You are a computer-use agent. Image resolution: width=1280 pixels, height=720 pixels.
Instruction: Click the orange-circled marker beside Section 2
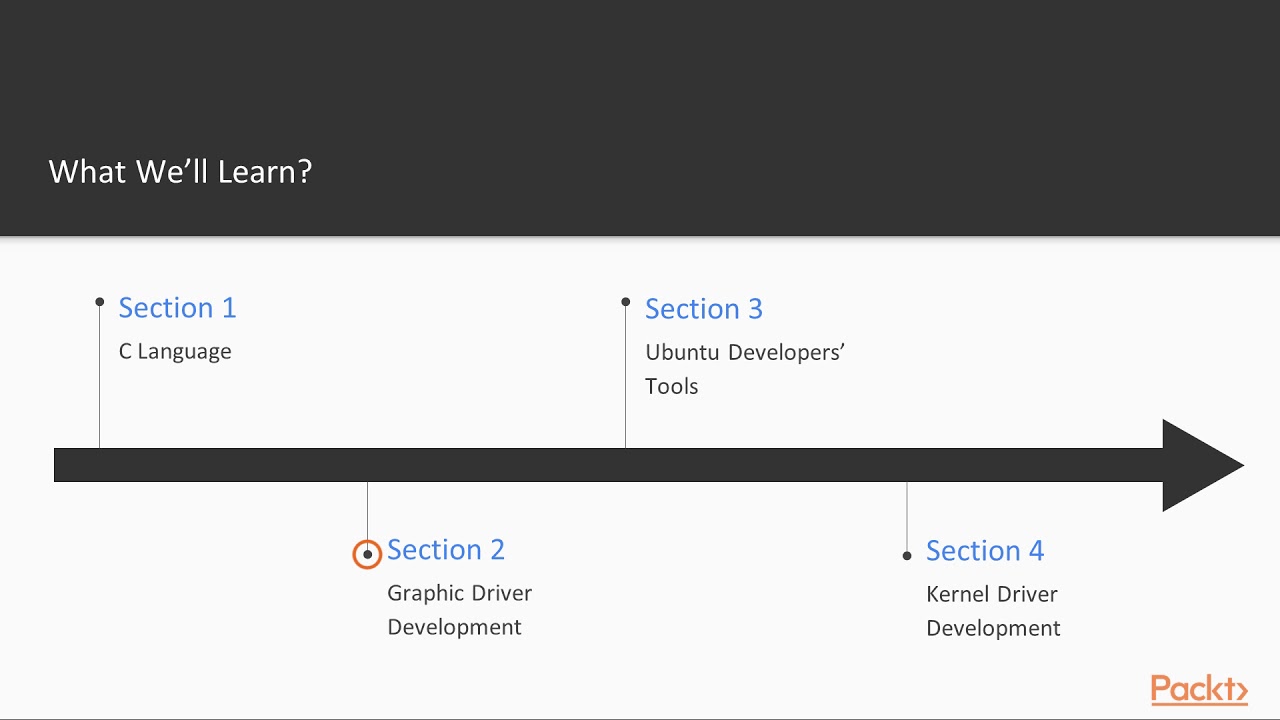pyautogui.click(x=367, y=554)
